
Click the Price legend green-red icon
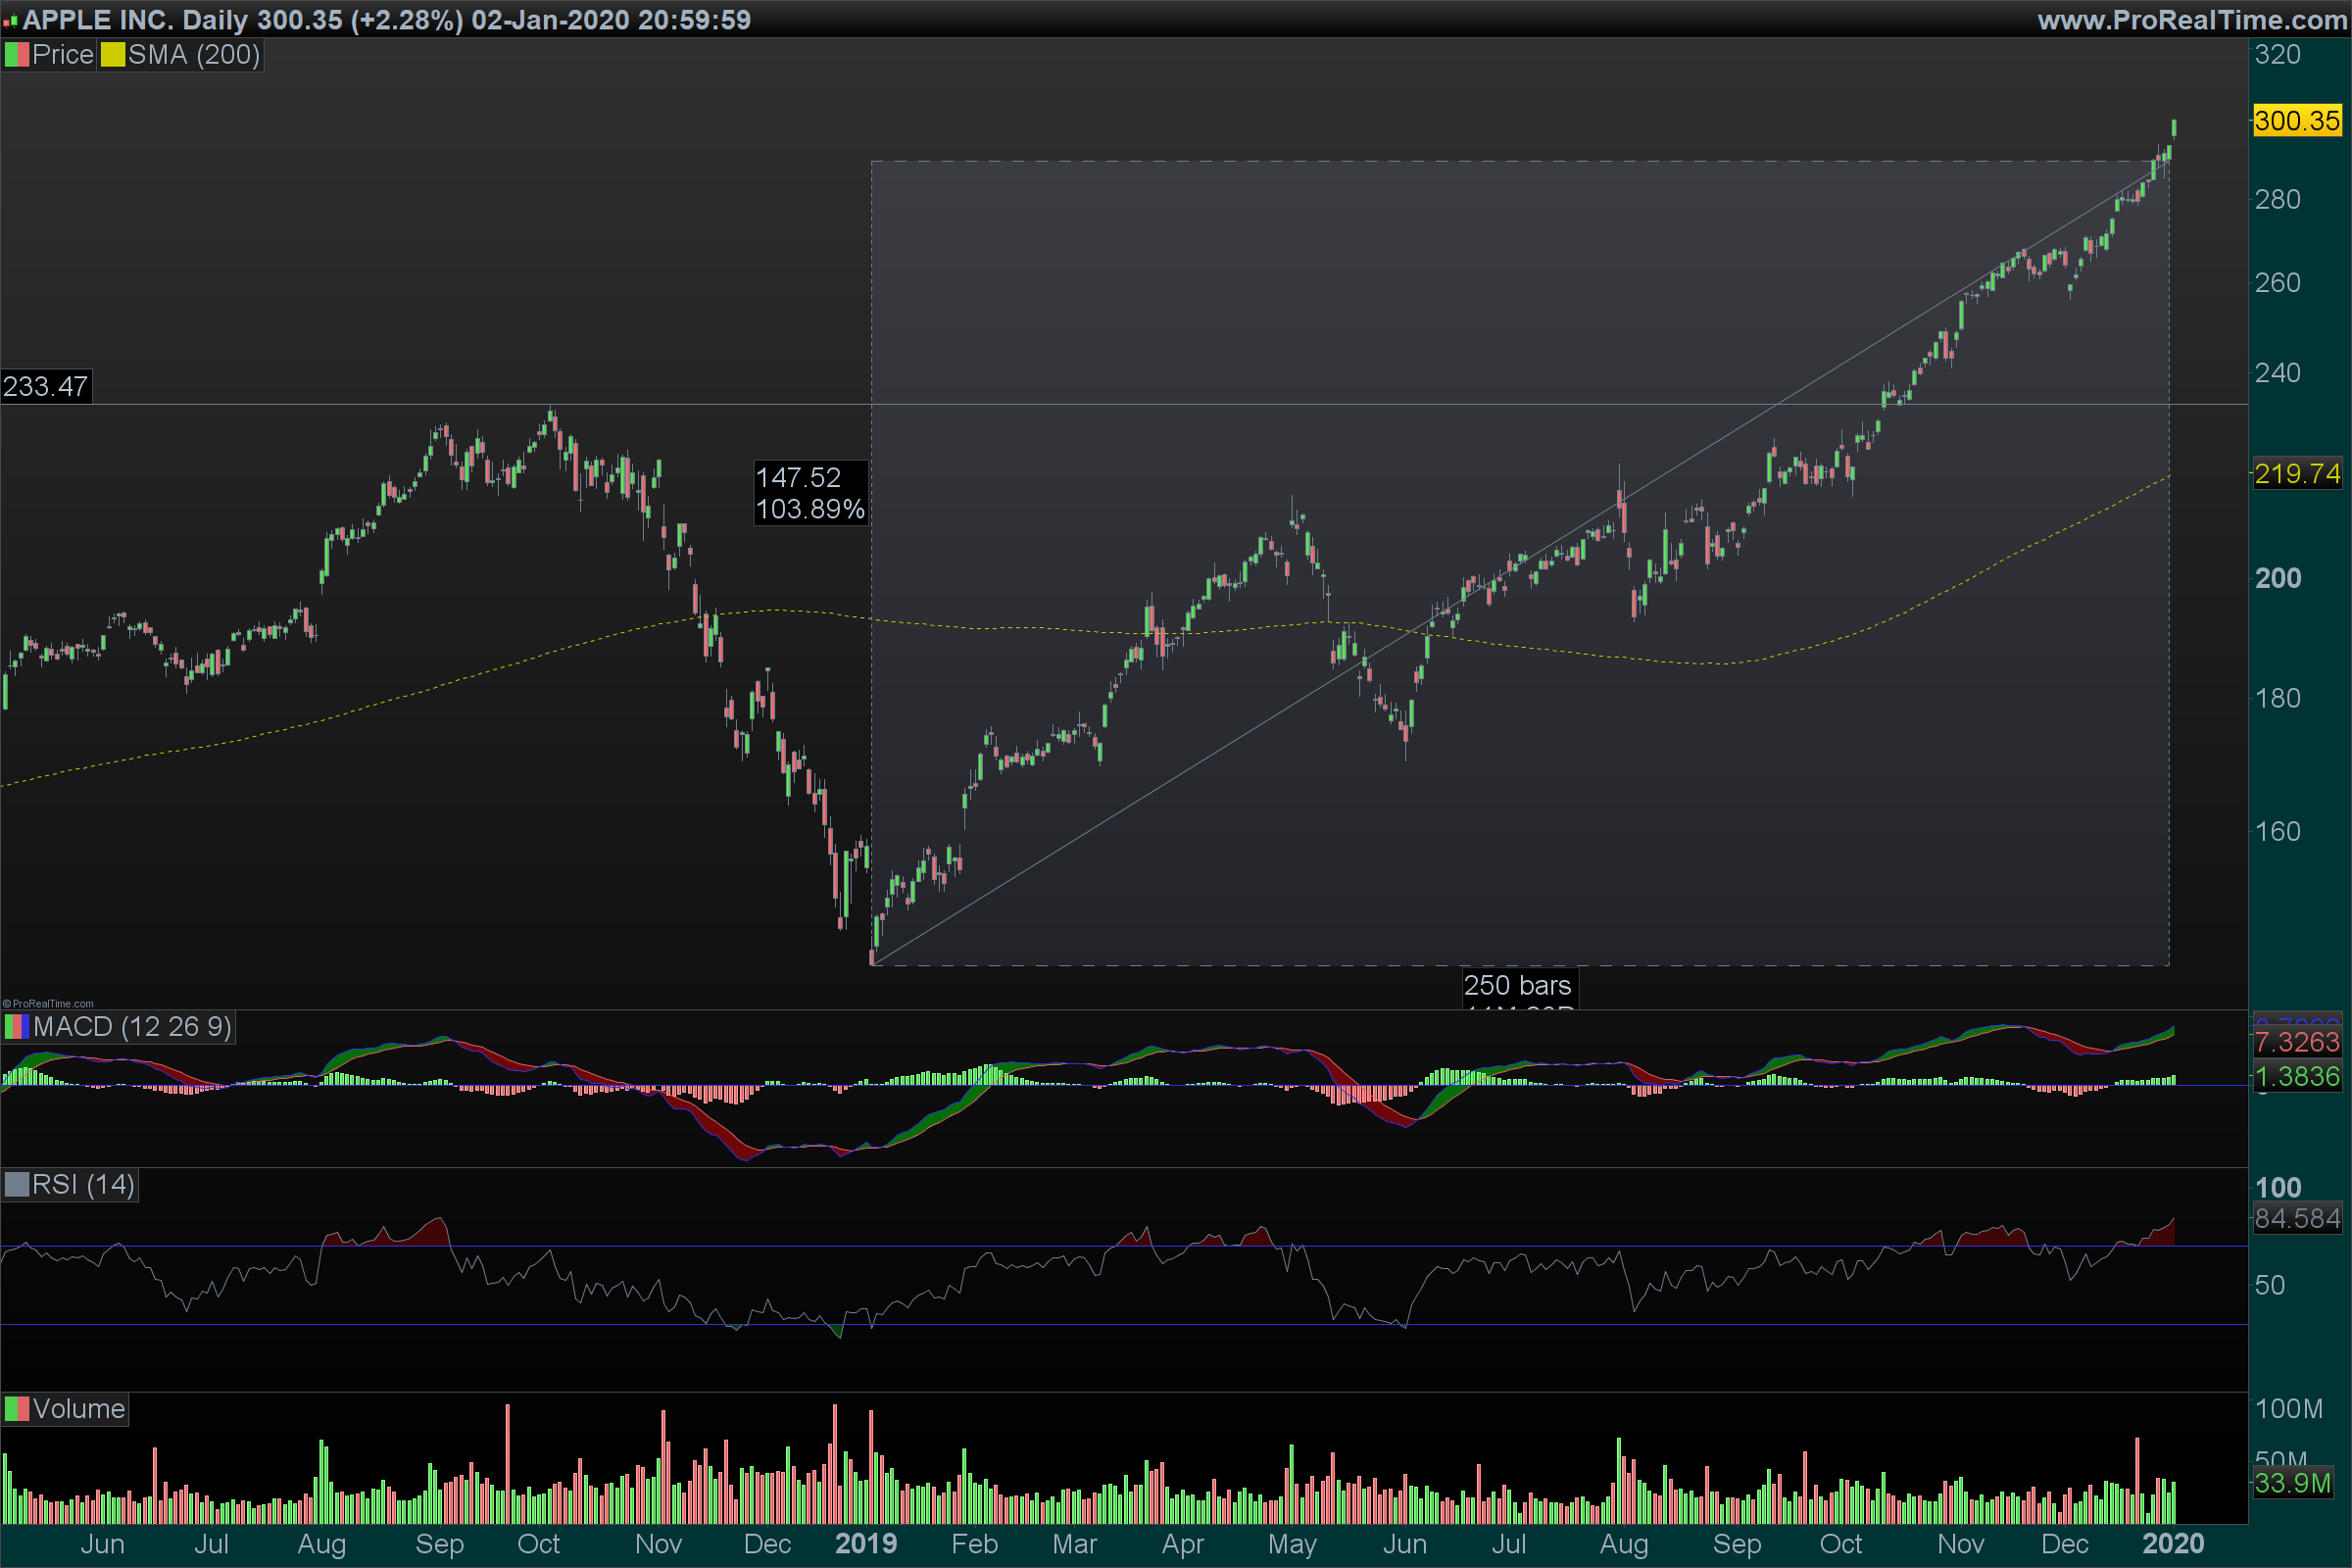17,55
